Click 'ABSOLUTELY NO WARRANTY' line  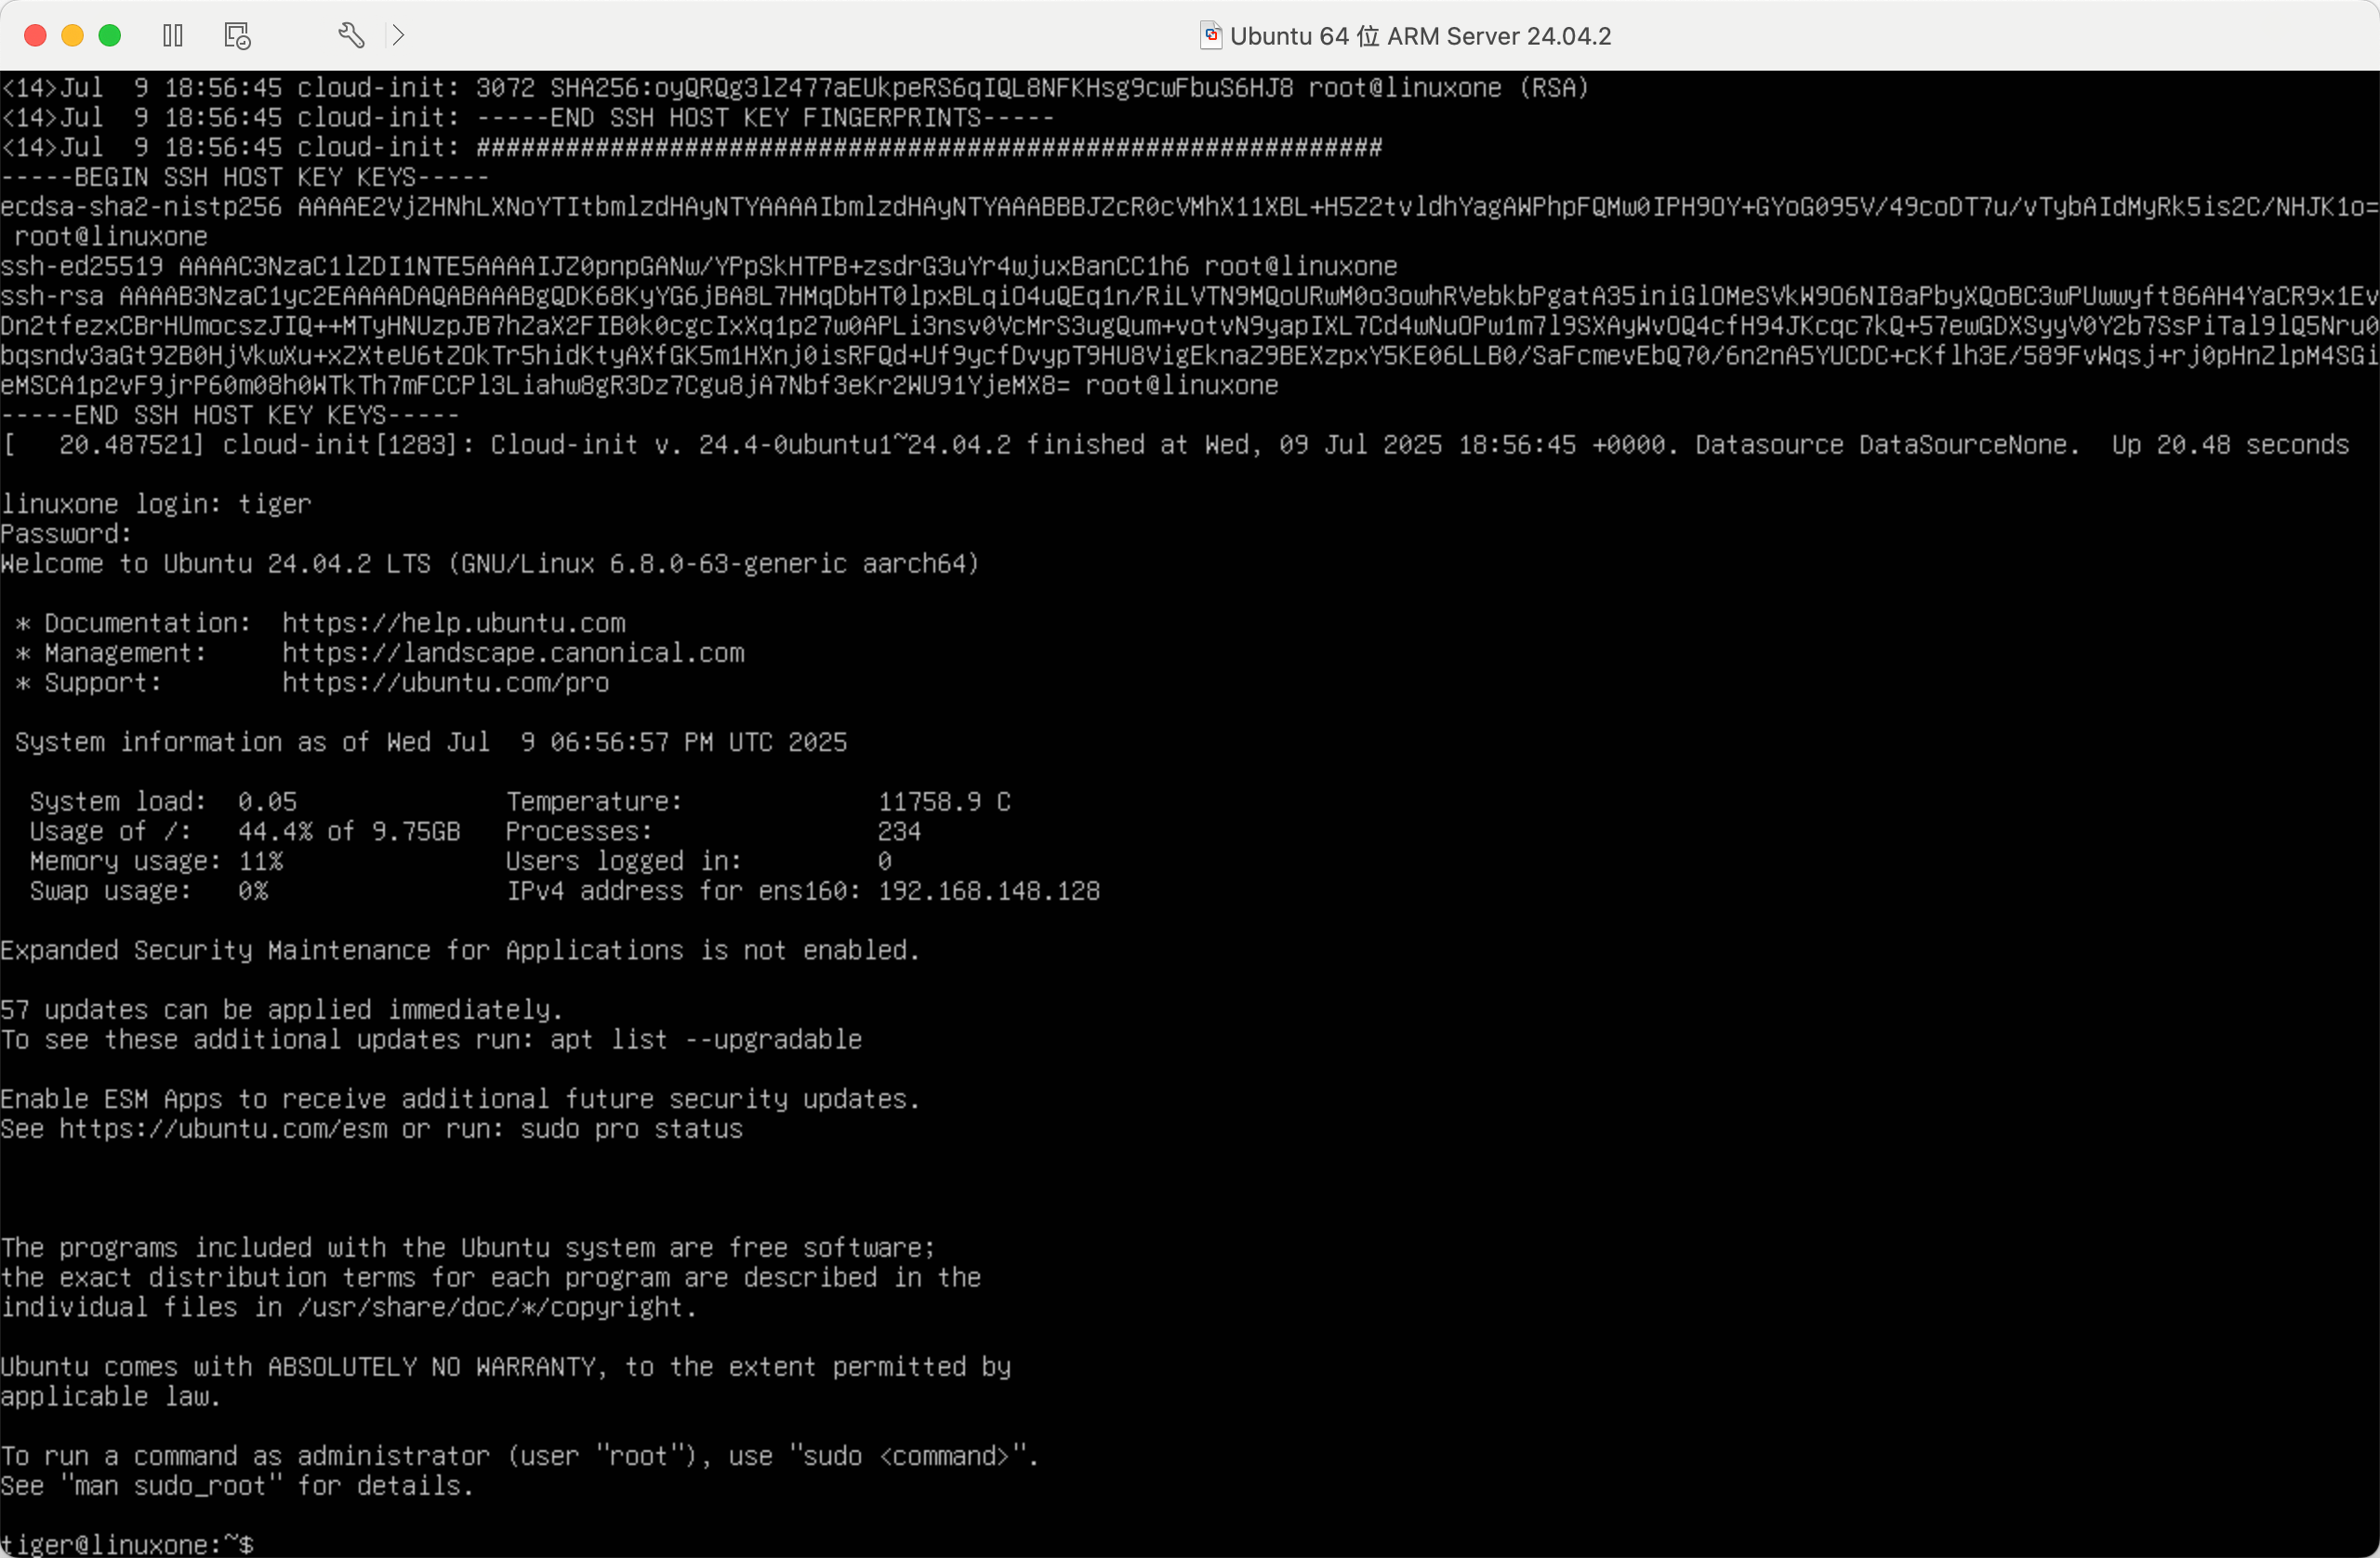coord(505,1367)
